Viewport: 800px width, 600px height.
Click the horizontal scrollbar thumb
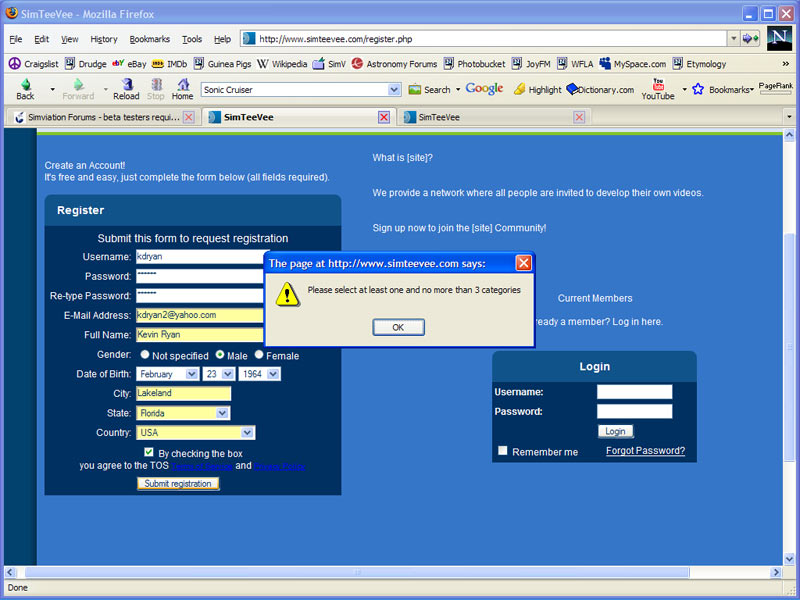click(357, 572)
